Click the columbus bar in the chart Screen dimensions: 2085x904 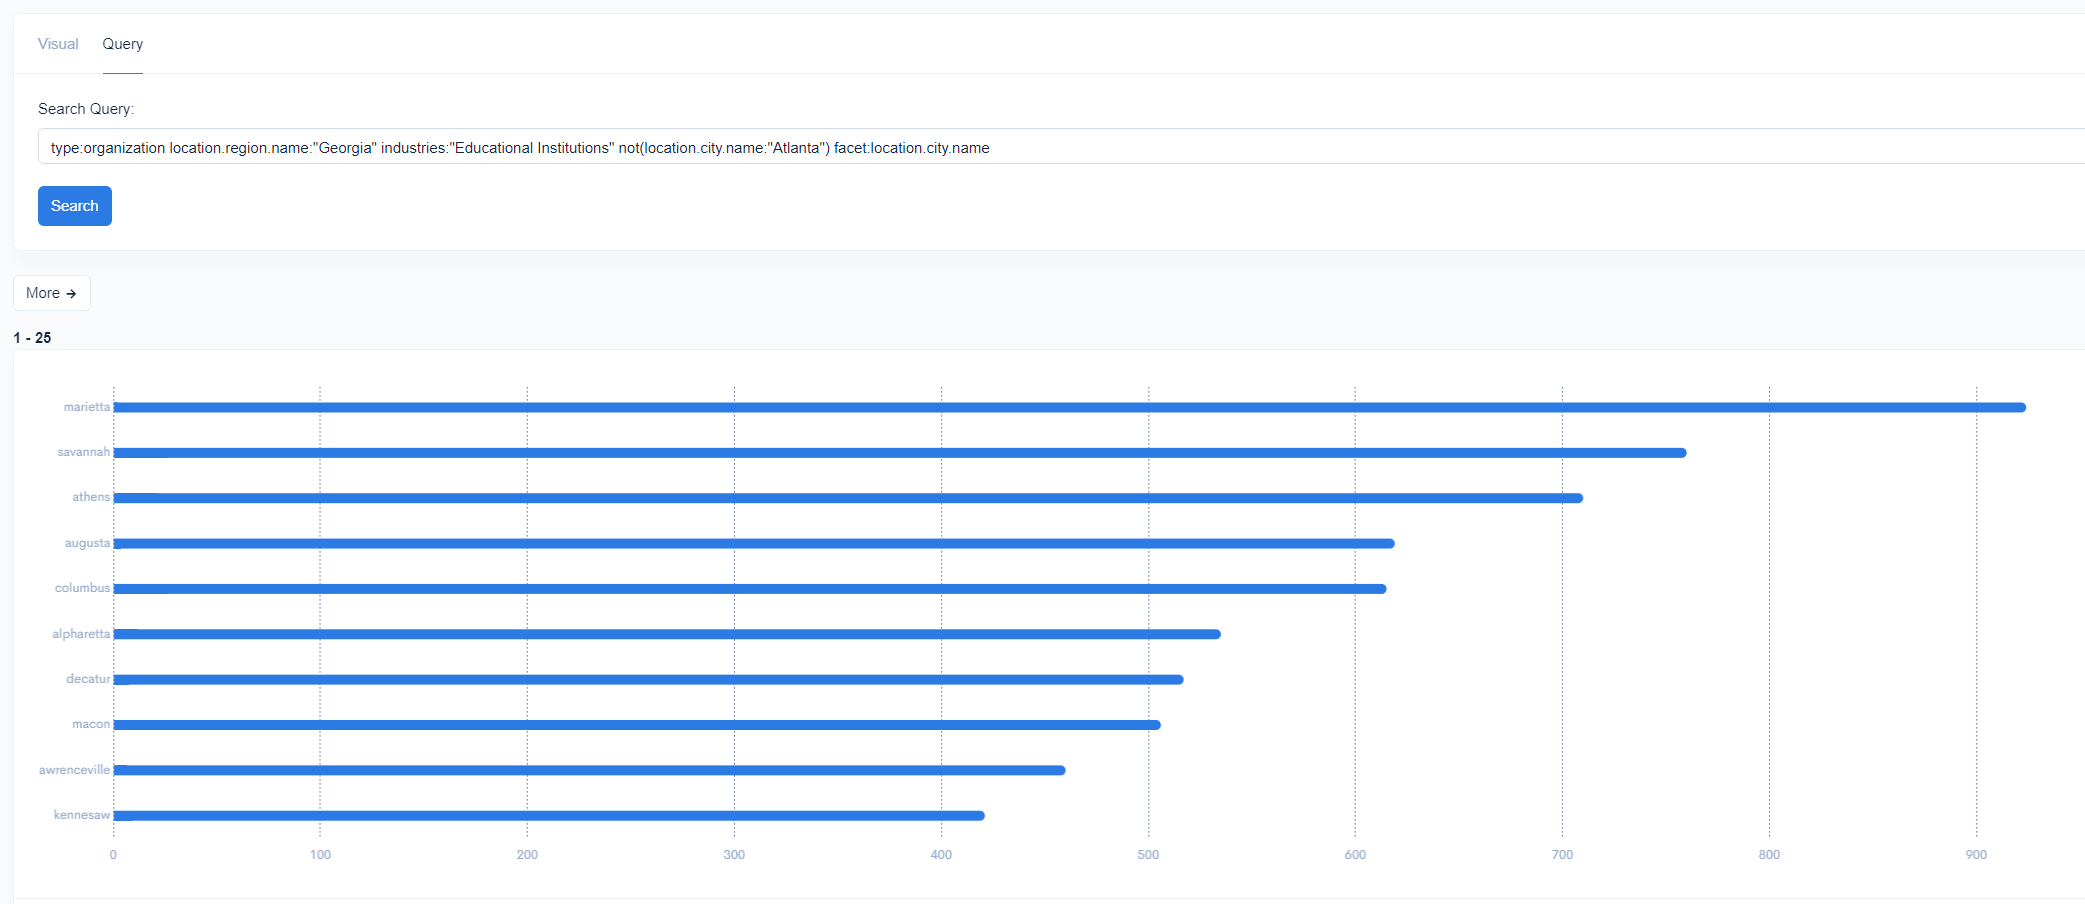pos(750,589)
